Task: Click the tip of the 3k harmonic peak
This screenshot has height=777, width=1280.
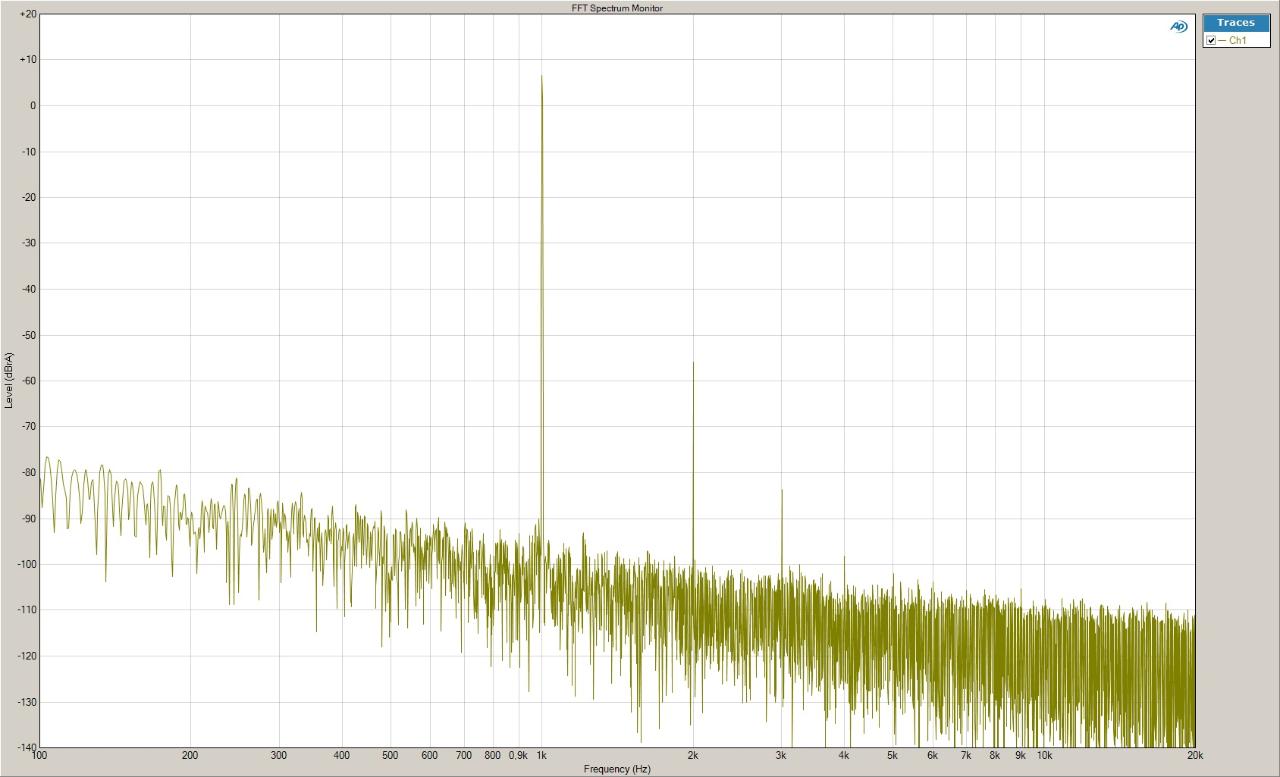Action: pos(782,490)
